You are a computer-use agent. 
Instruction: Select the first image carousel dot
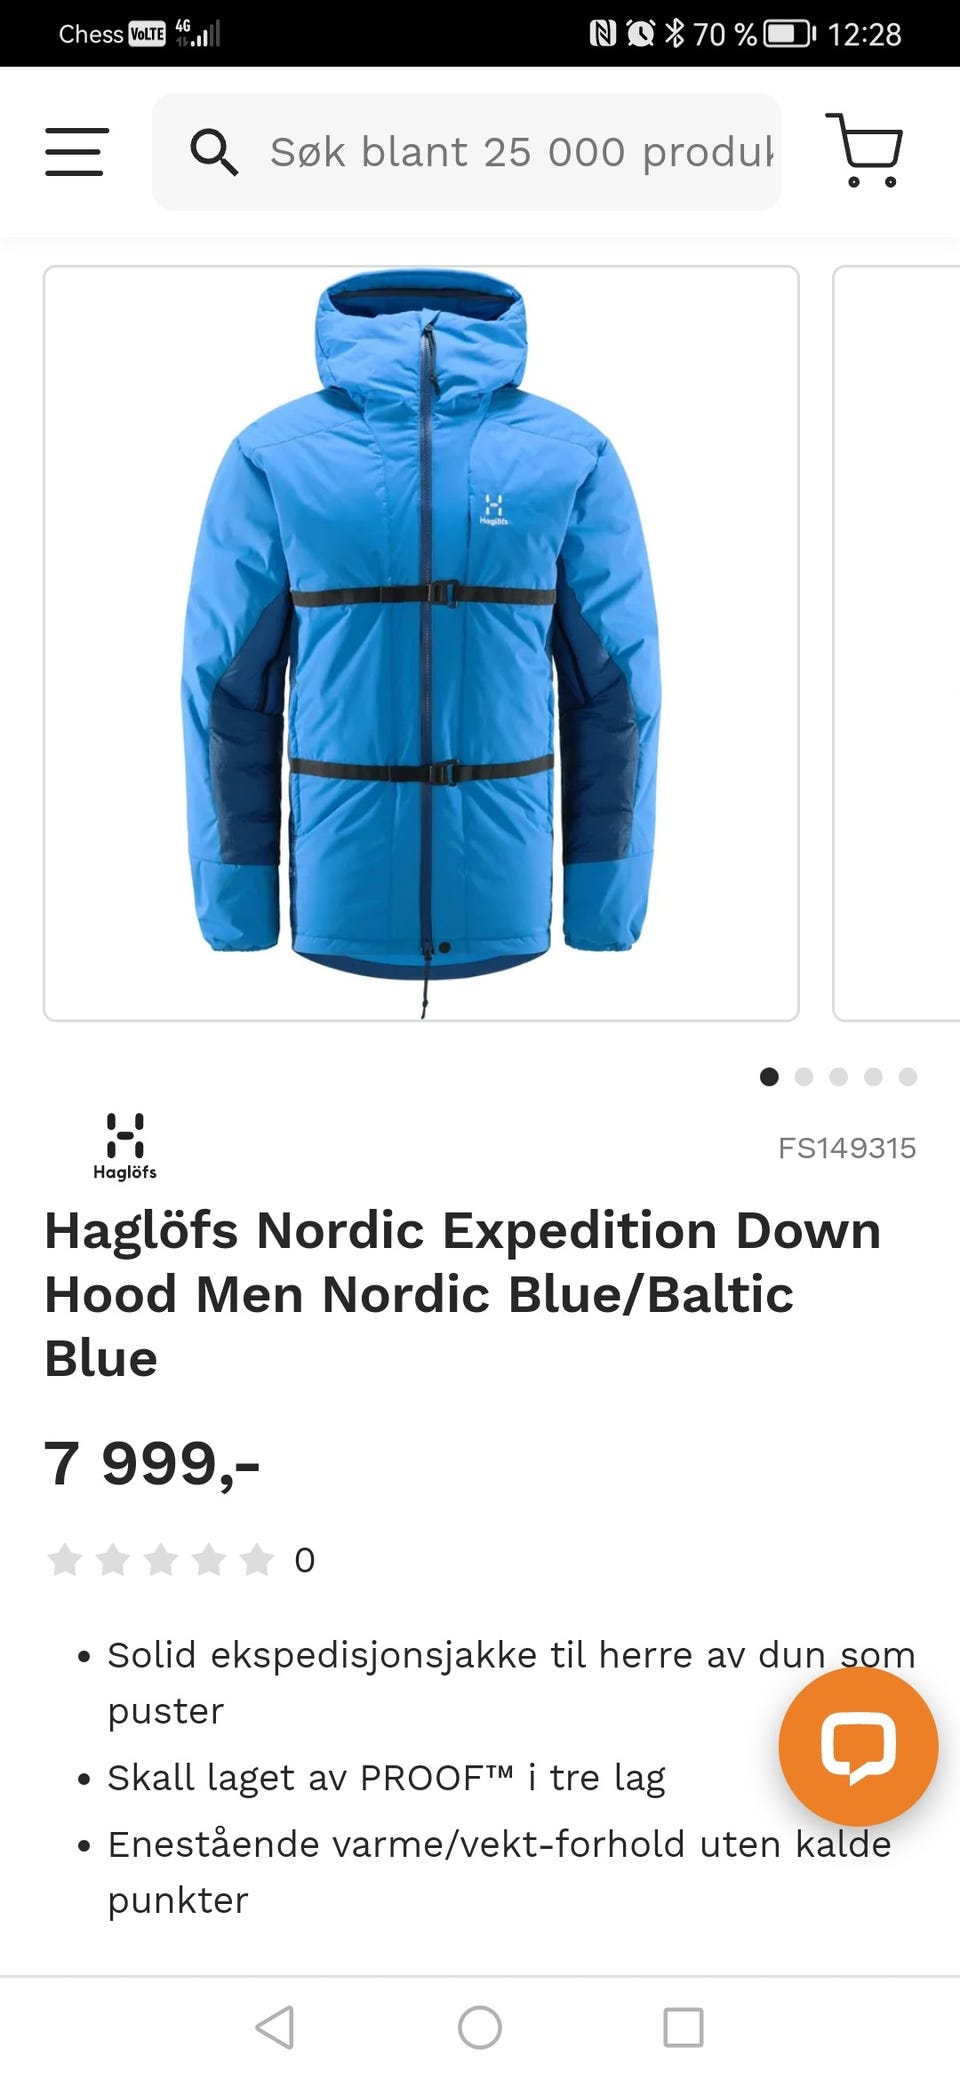tap(769, 1076)
